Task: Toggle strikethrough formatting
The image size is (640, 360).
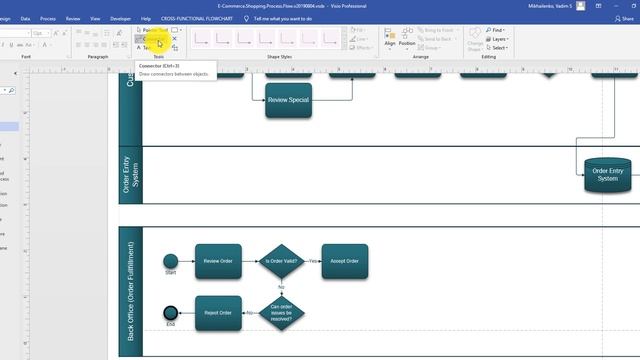Action: click(20, 45)
